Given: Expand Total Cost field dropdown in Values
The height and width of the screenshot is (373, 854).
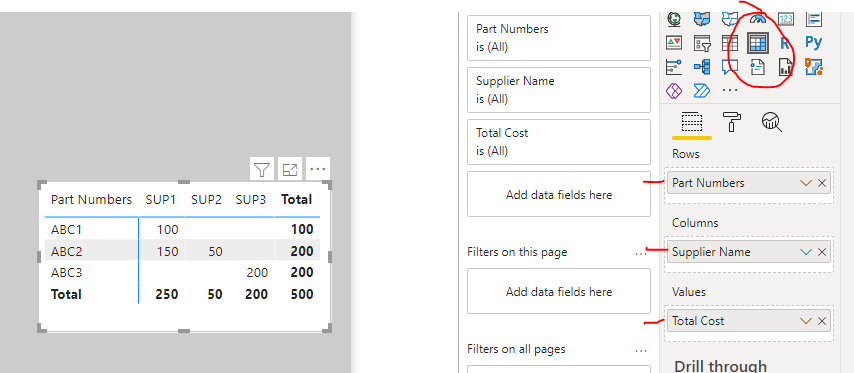Looking at the screenshot, I should coord(806,321).
